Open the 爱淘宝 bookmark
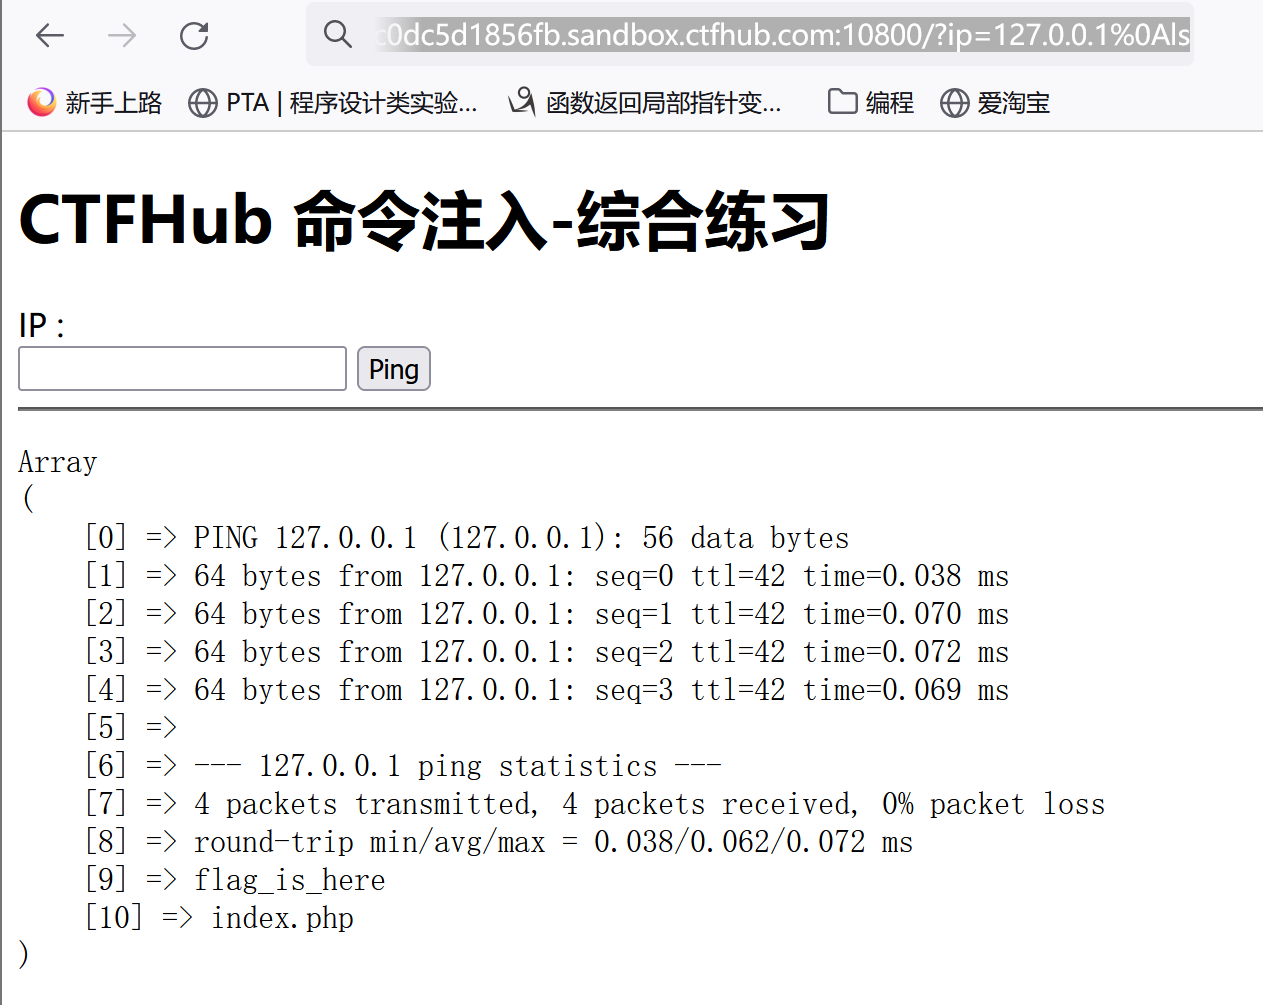Viewport: 1263px width, 1005px height. pos(995,102)
